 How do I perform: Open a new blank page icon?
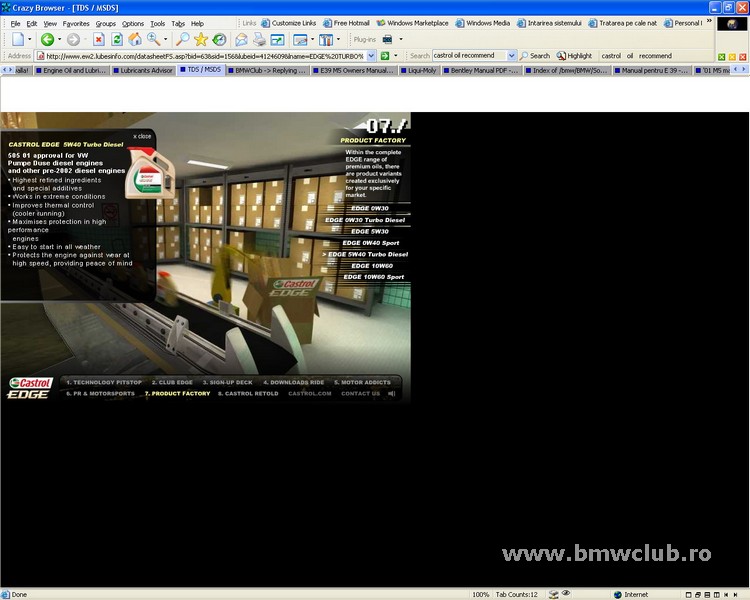[x=18, y=39]
